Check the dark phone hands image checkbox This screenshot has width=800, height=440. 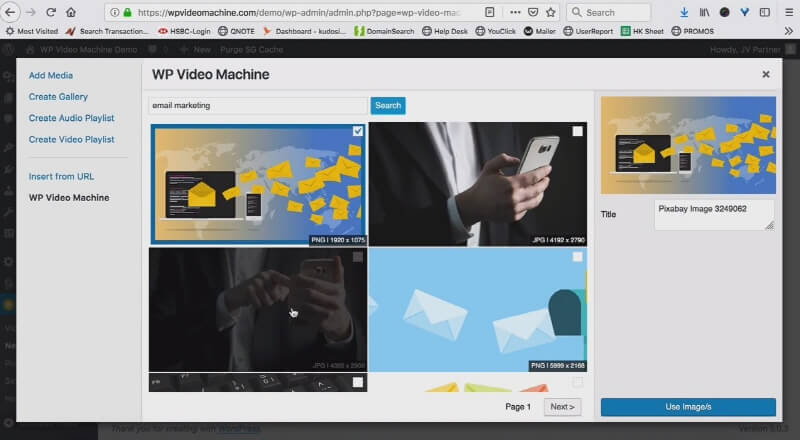pyautogui.click(x=358, y=257)
